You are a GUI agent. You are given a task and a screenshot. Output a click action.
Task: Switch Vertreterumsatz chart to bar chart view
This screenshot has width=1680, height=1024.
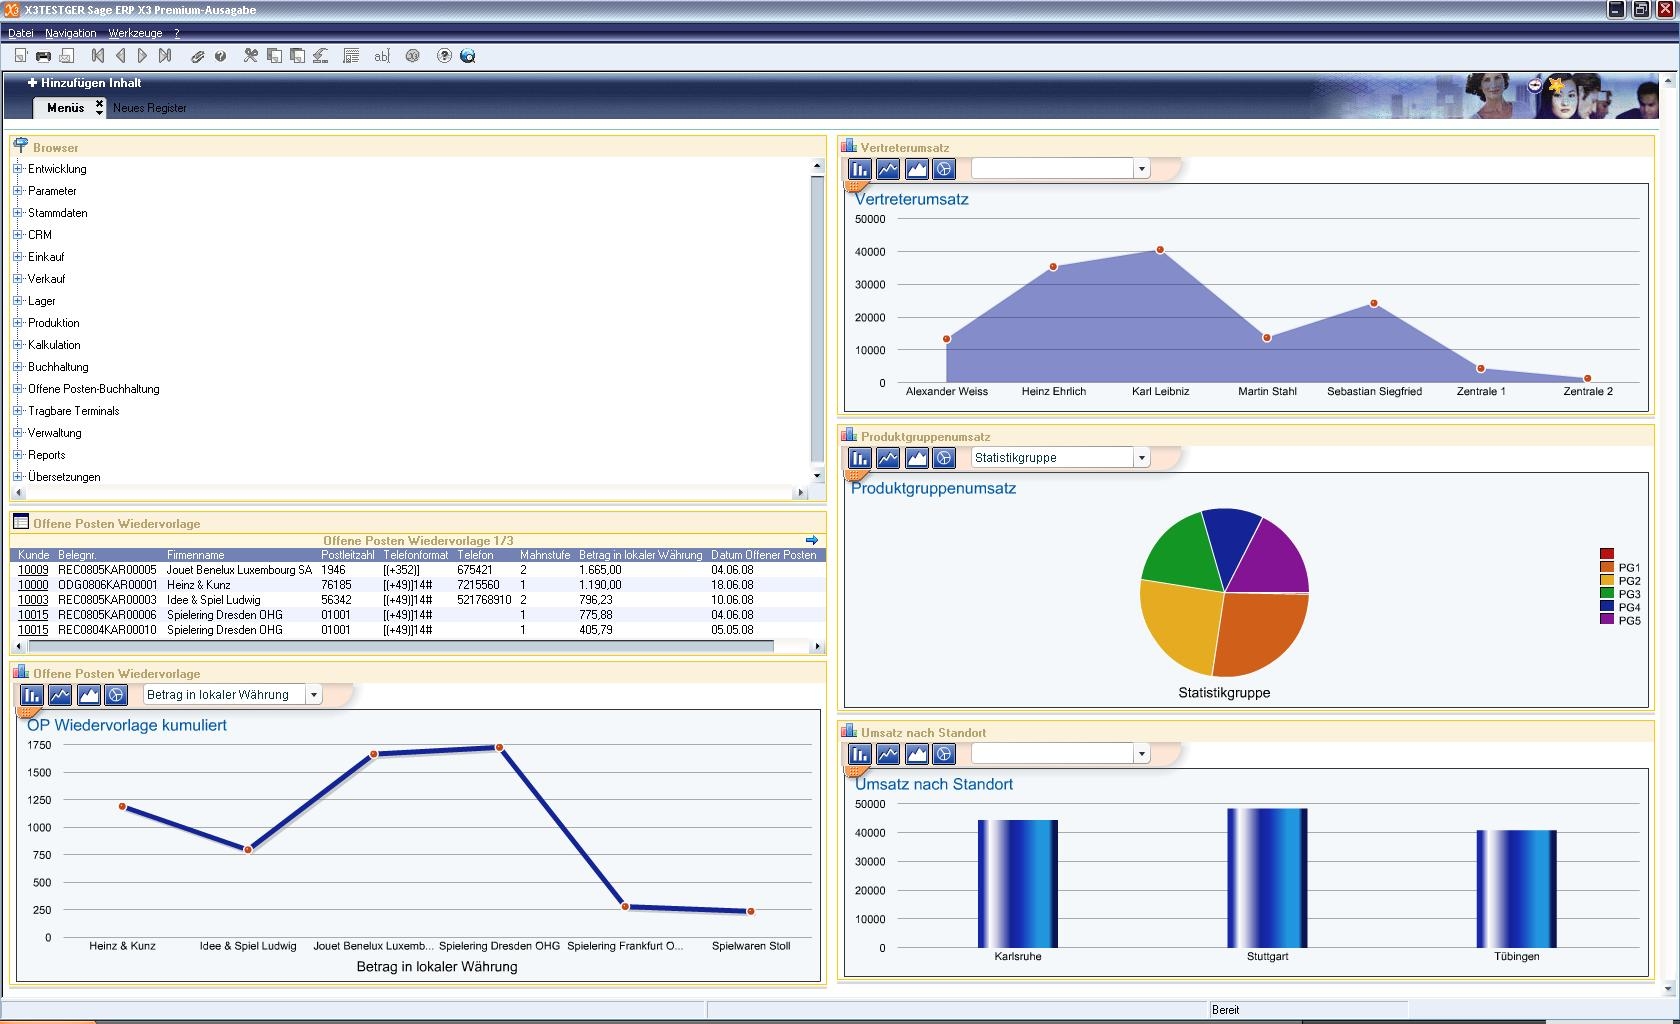point(859,169)
